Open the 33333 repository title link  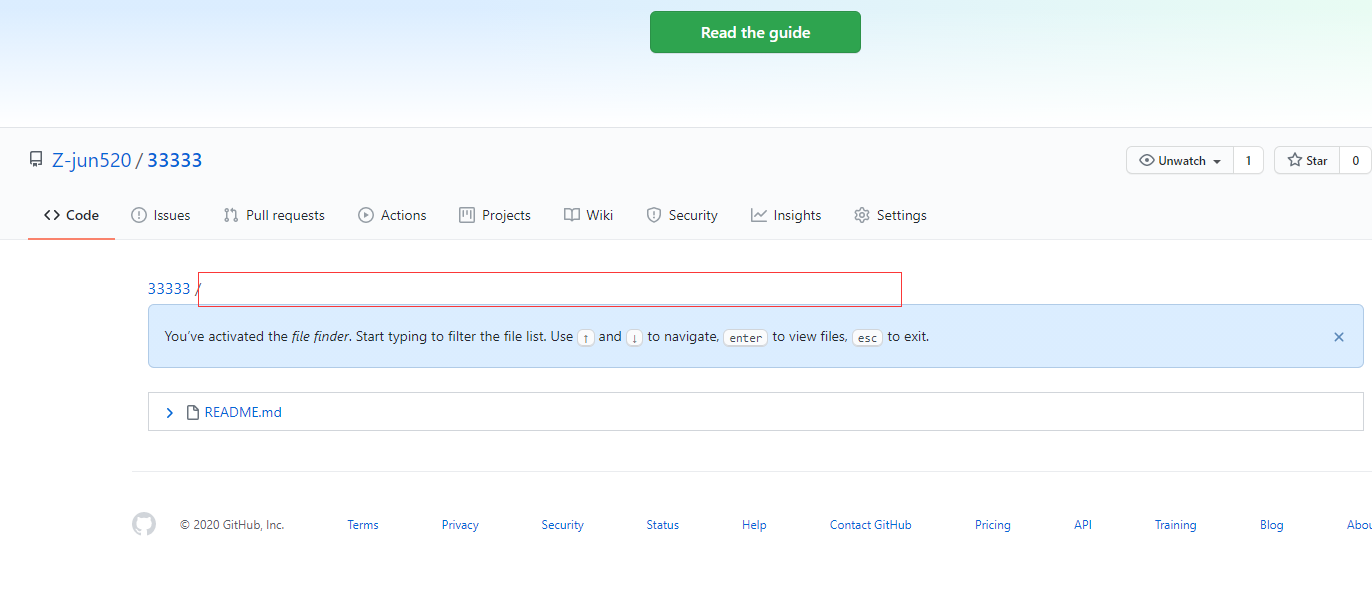coord(175,160)
